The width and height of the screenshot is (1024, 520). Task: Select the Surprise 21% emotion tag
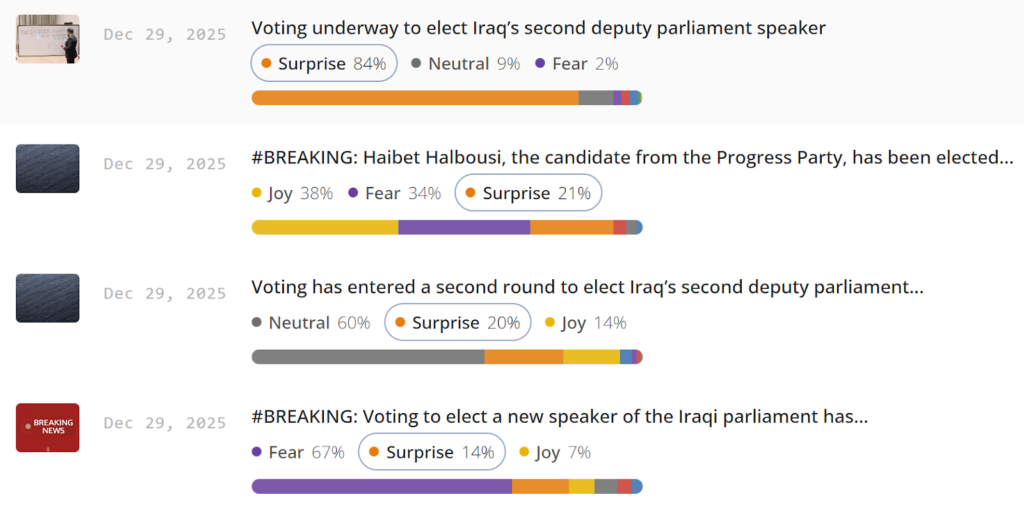pos(528,193)
